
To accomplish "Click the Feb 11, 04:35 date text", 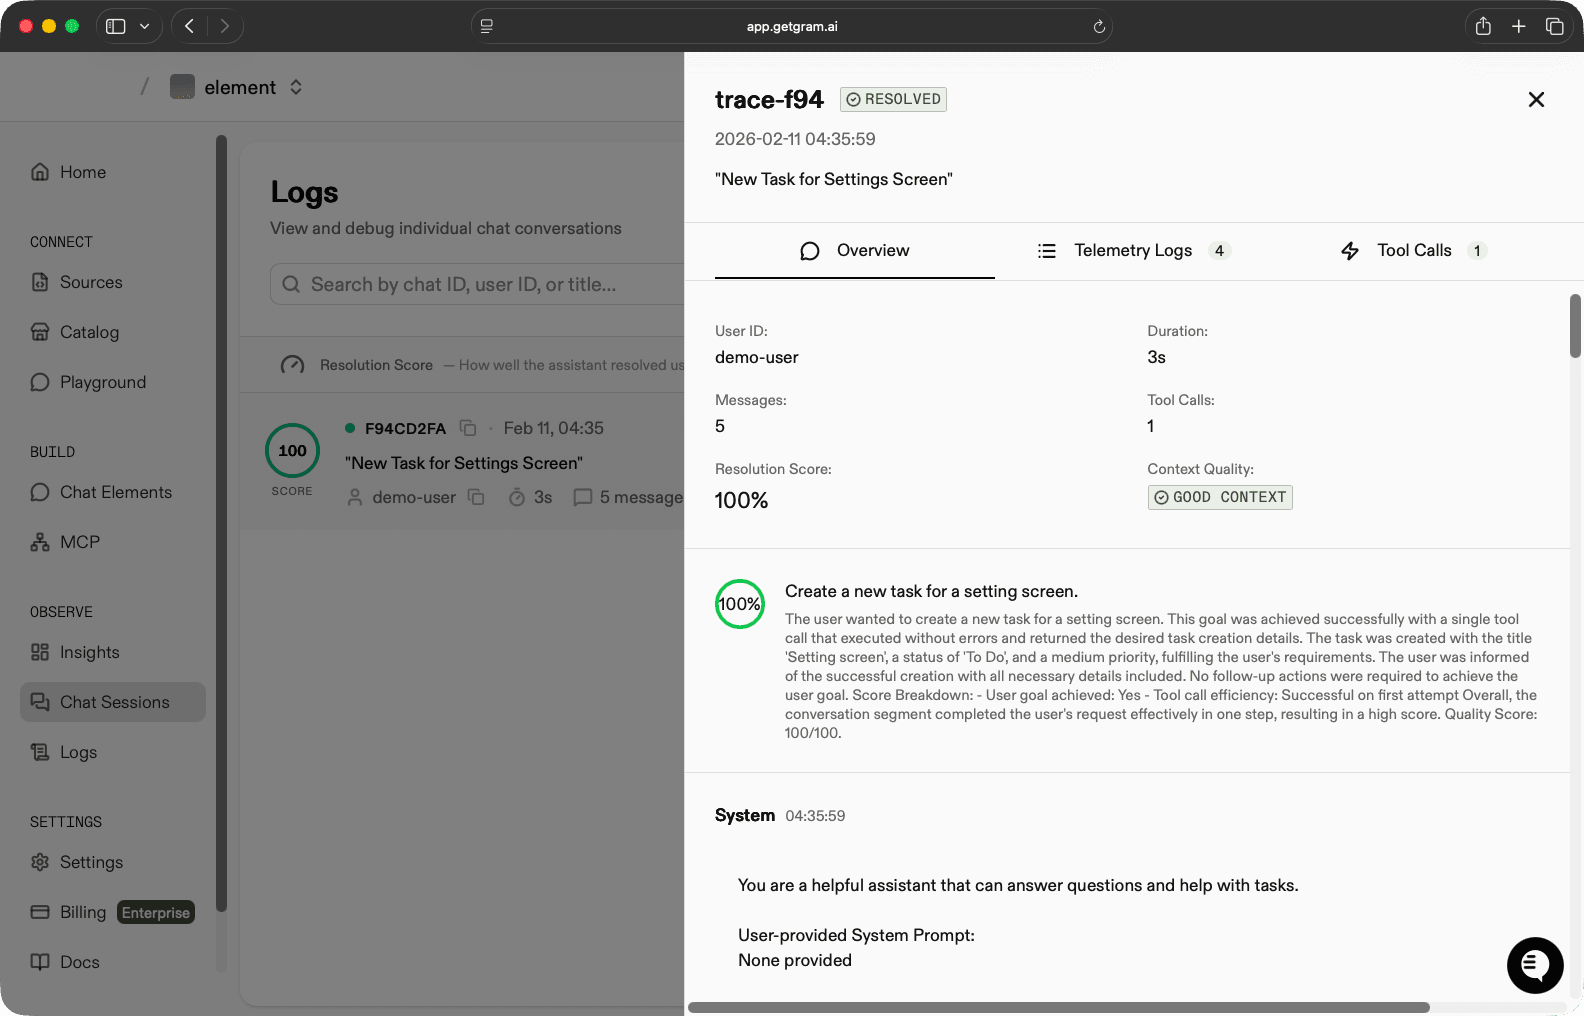I will coord(554,428).
